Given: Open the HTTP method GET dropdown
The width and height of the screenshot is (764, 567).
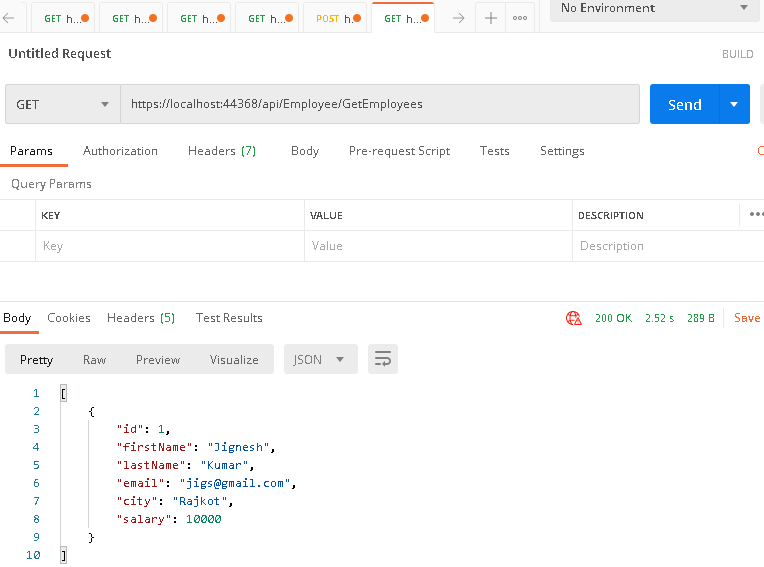Looking at the screenshot, I should 62,104.
